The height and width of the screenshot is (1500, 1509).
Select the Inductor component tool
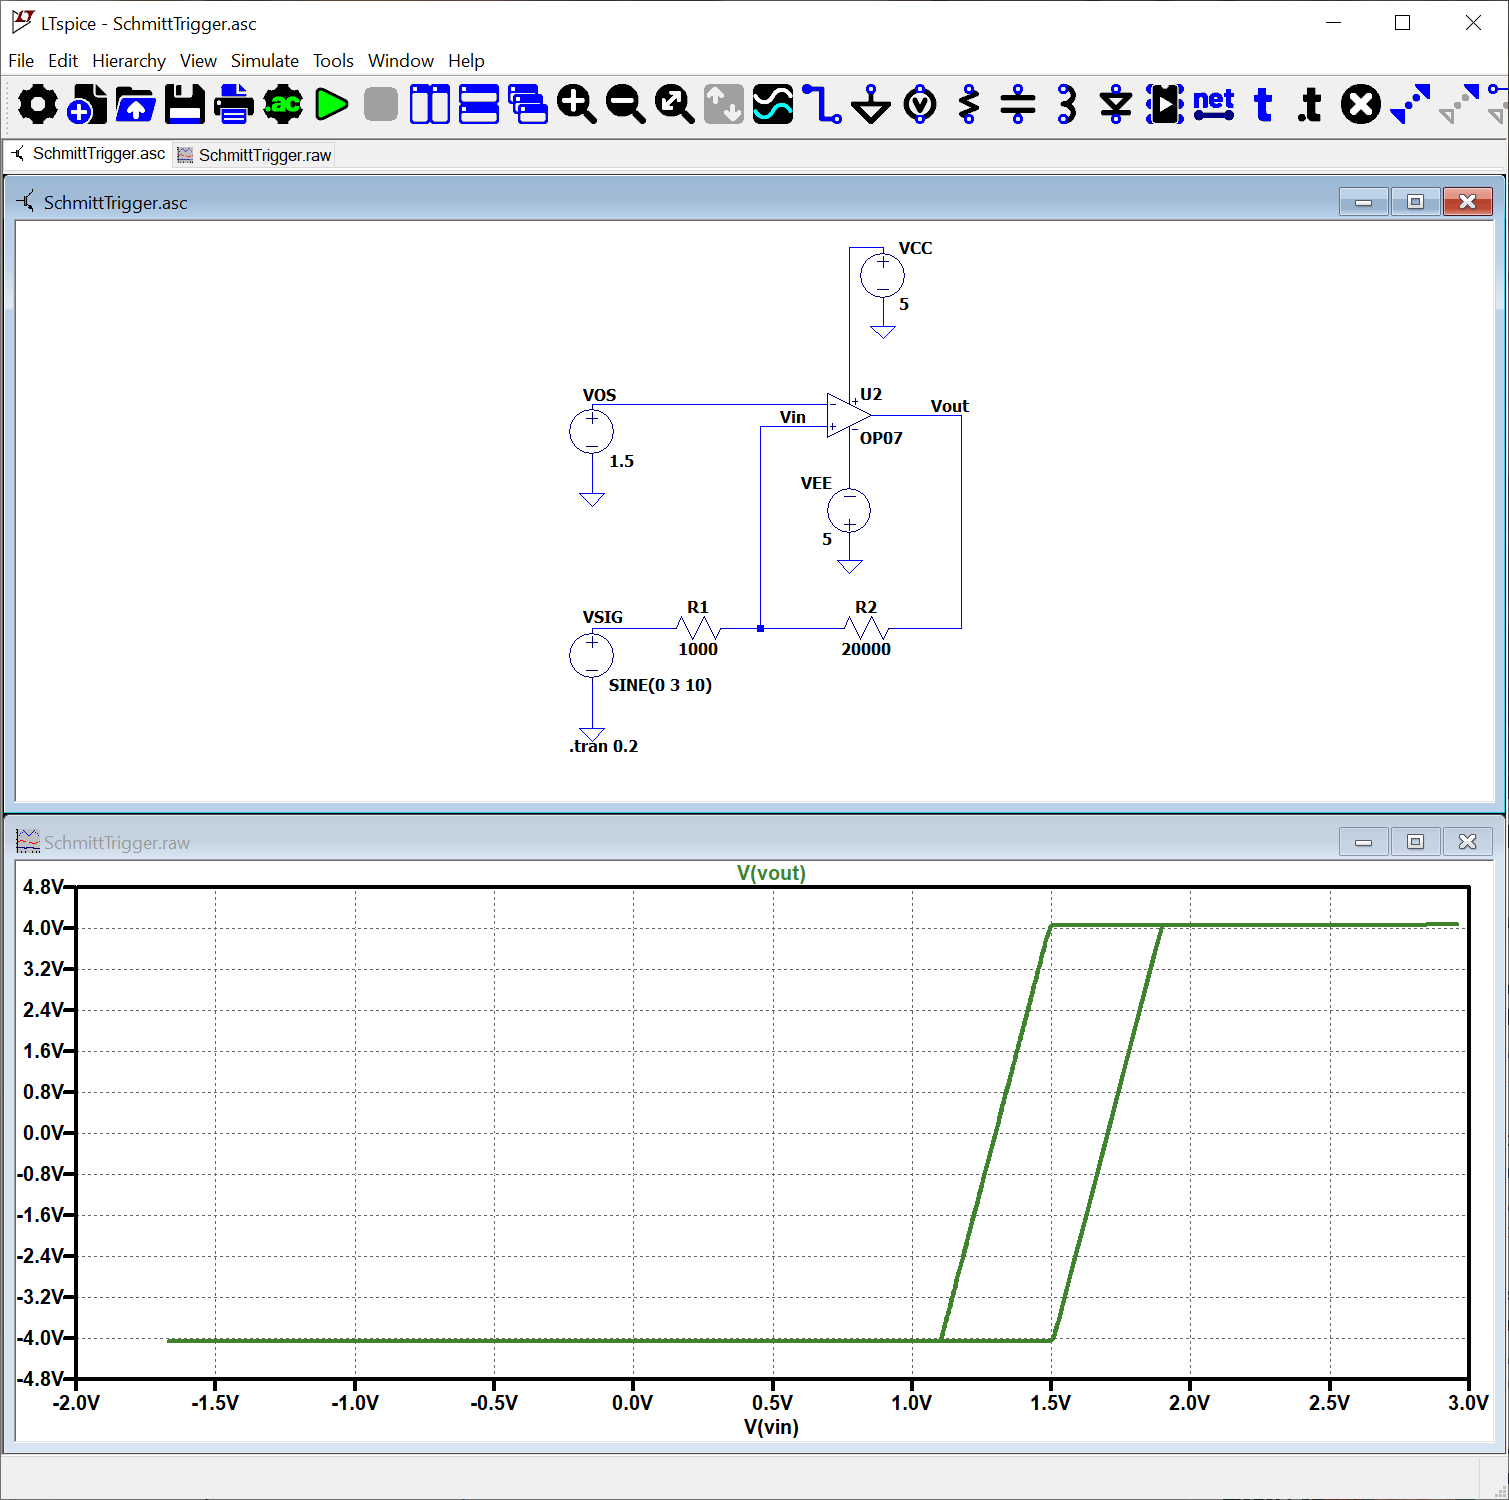coord(1066,104)
